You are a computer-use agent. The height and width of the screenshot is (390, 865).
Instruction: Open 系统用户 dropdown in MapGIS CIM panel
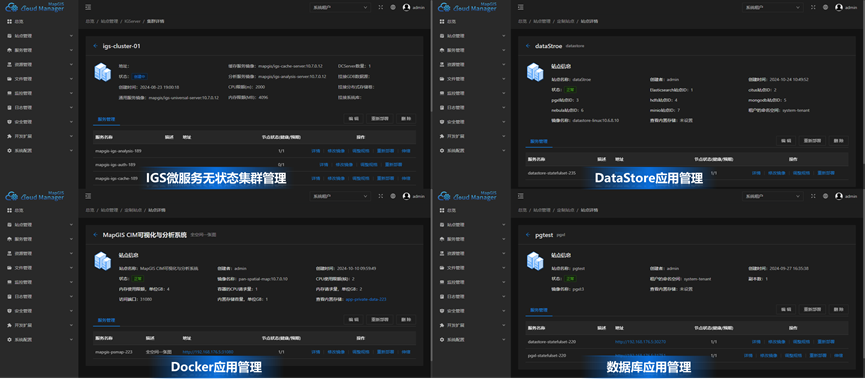tap(339, 196)
